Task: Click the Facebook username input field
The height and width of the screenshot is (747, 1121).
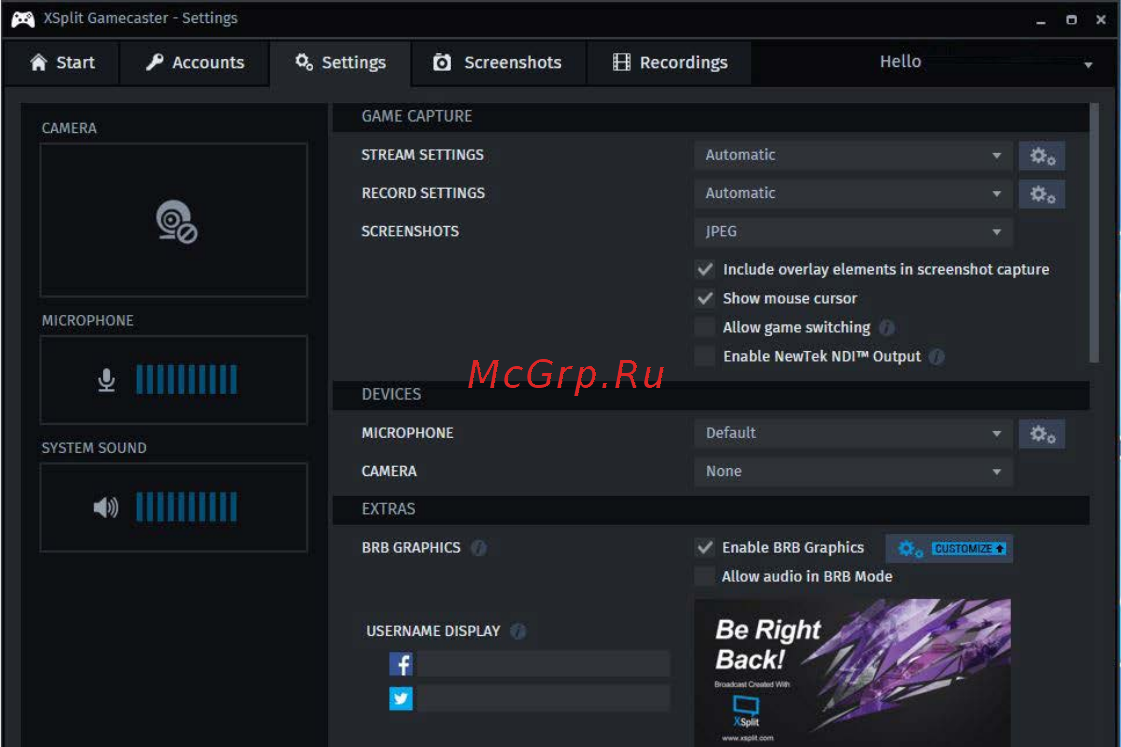Action: coord(543,664)
